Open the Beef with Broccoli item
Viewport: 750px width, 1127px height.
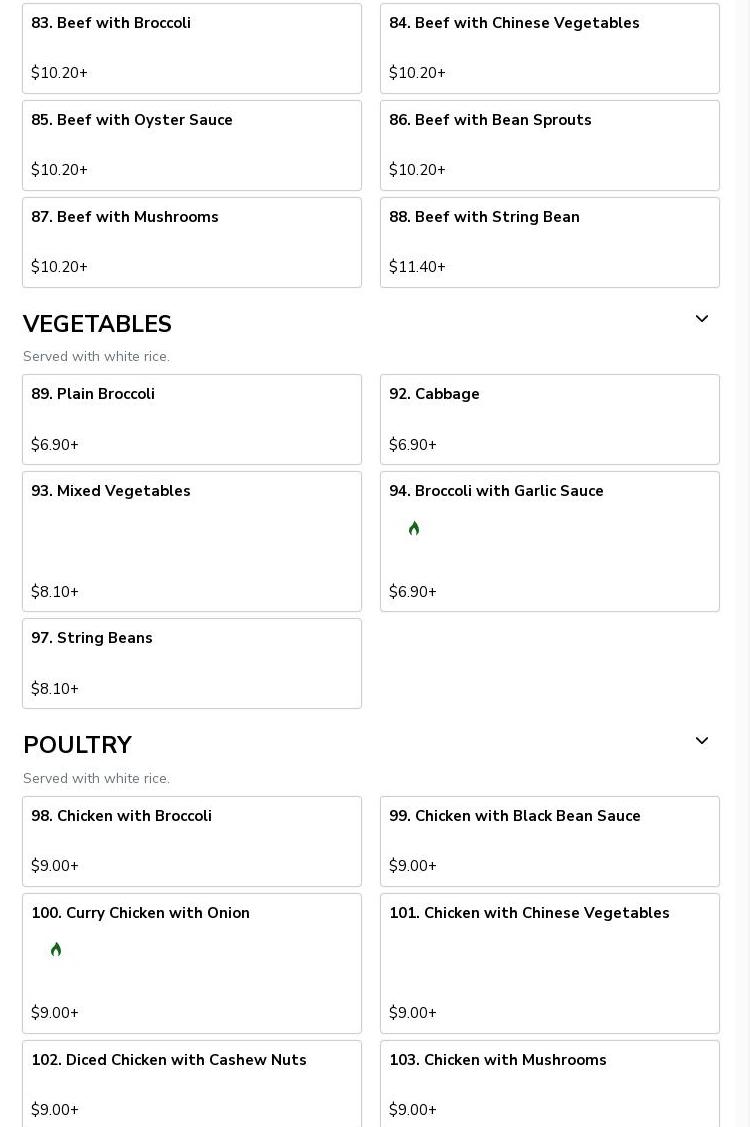coord(191,48)
